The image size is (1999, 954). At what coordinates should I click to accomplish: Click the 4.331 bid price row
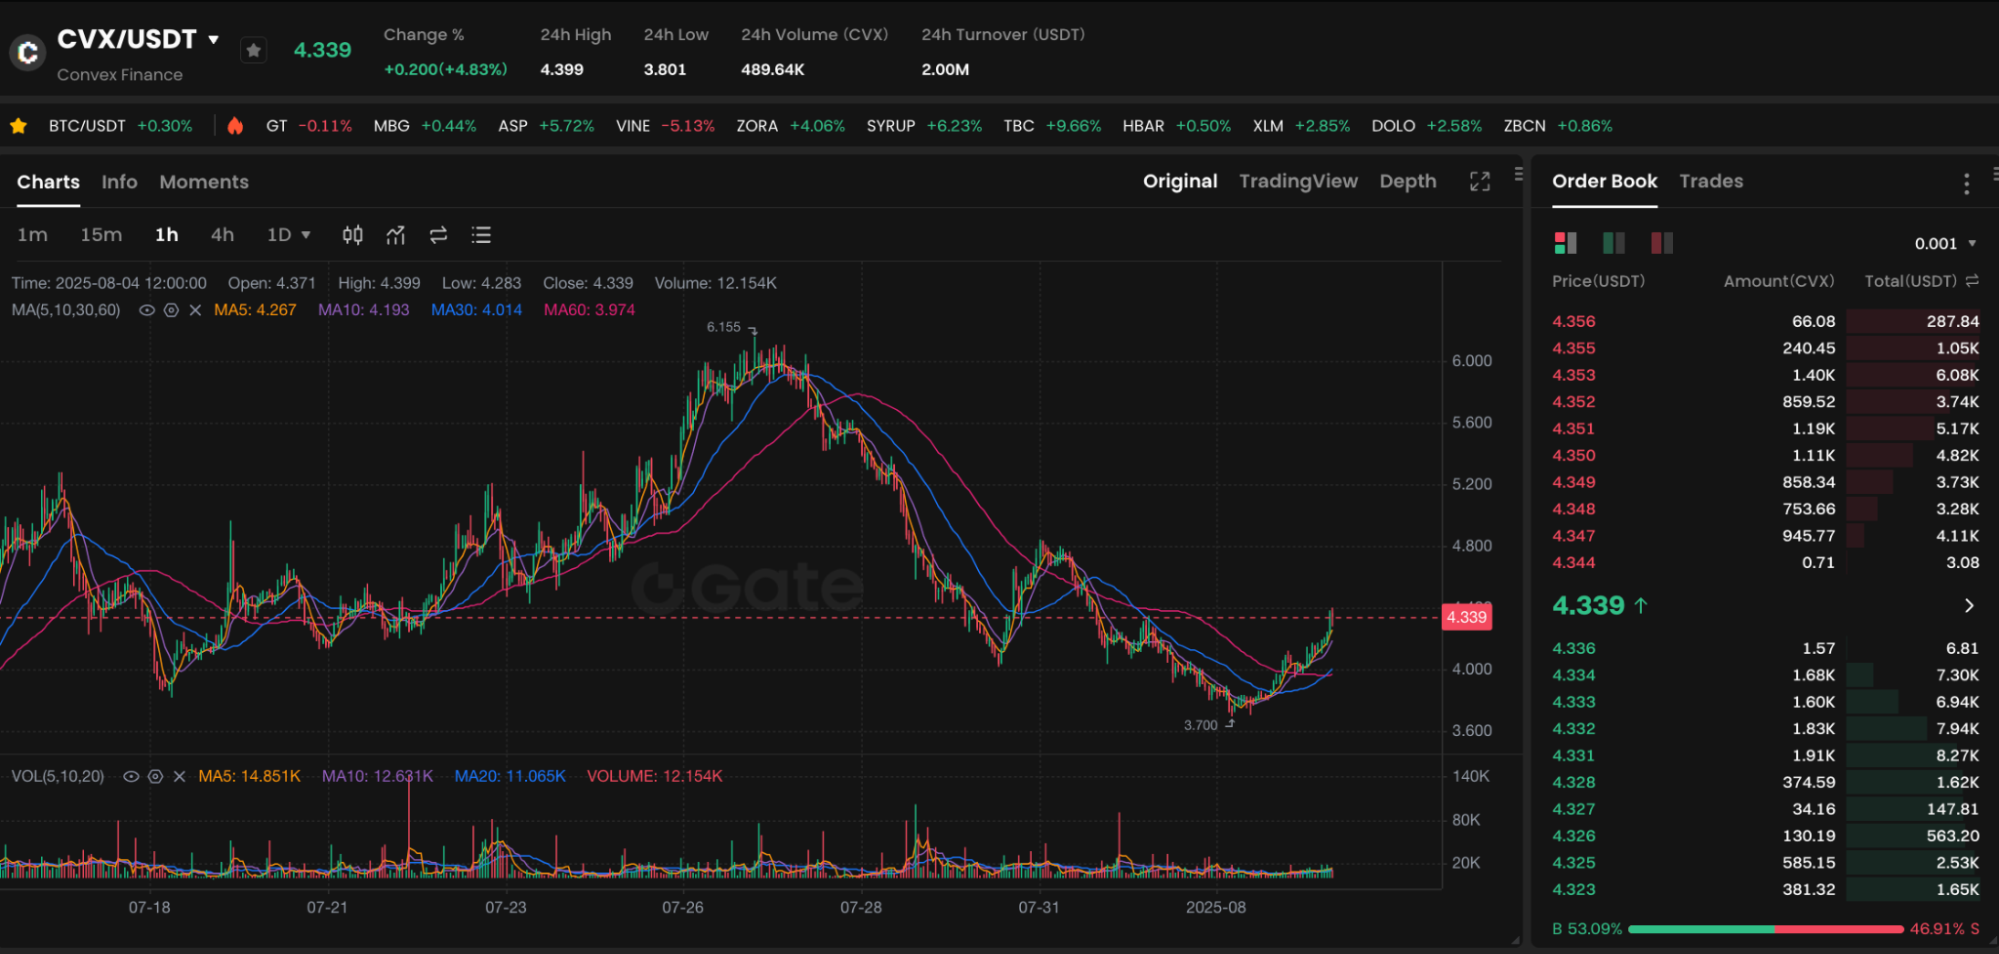coord(1765,755)
